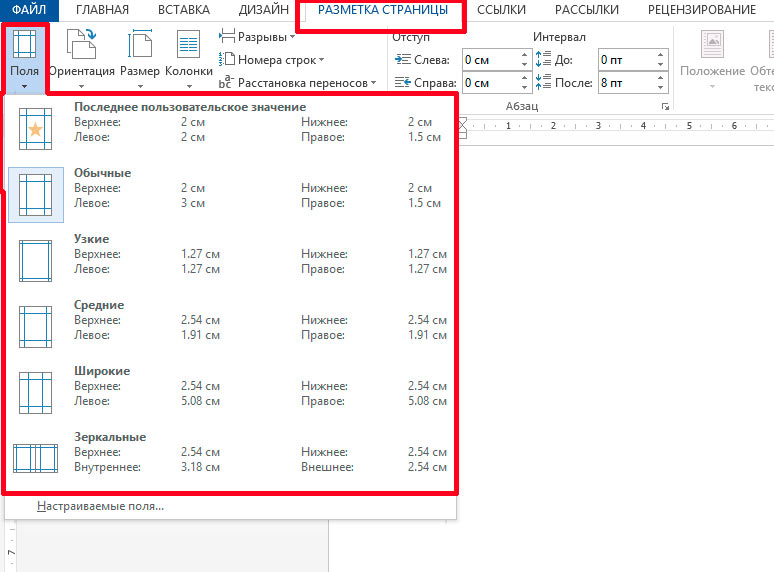Expand the Размер dropdown arrow

(x=140, y=86)
